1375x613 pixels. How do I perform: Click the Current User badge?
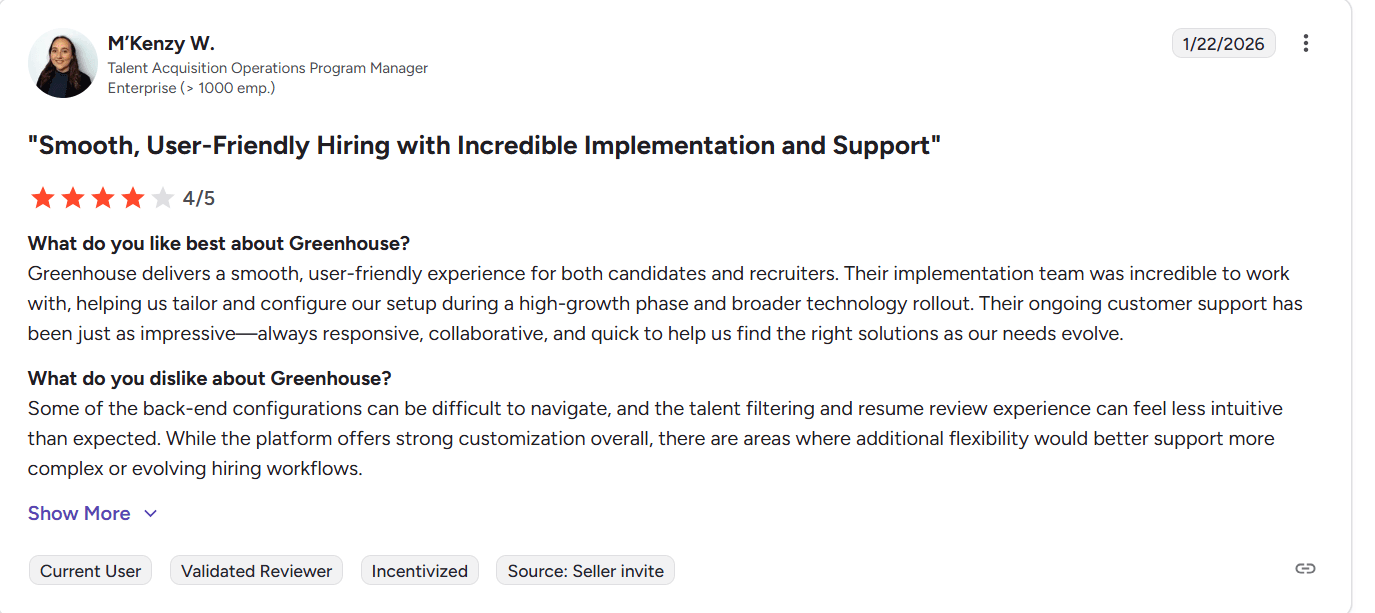click(90, 570)
